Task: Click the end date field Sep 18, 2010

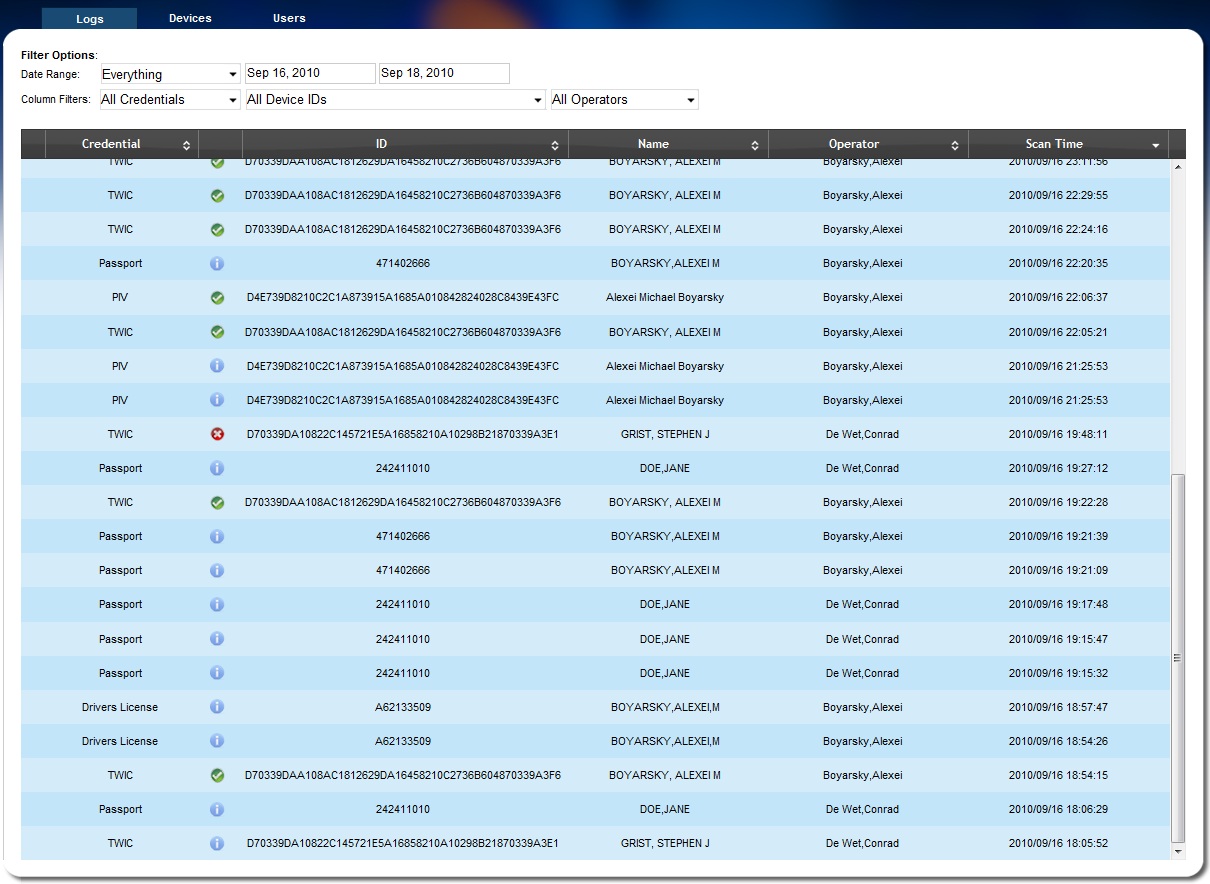Action: [444, 74]
